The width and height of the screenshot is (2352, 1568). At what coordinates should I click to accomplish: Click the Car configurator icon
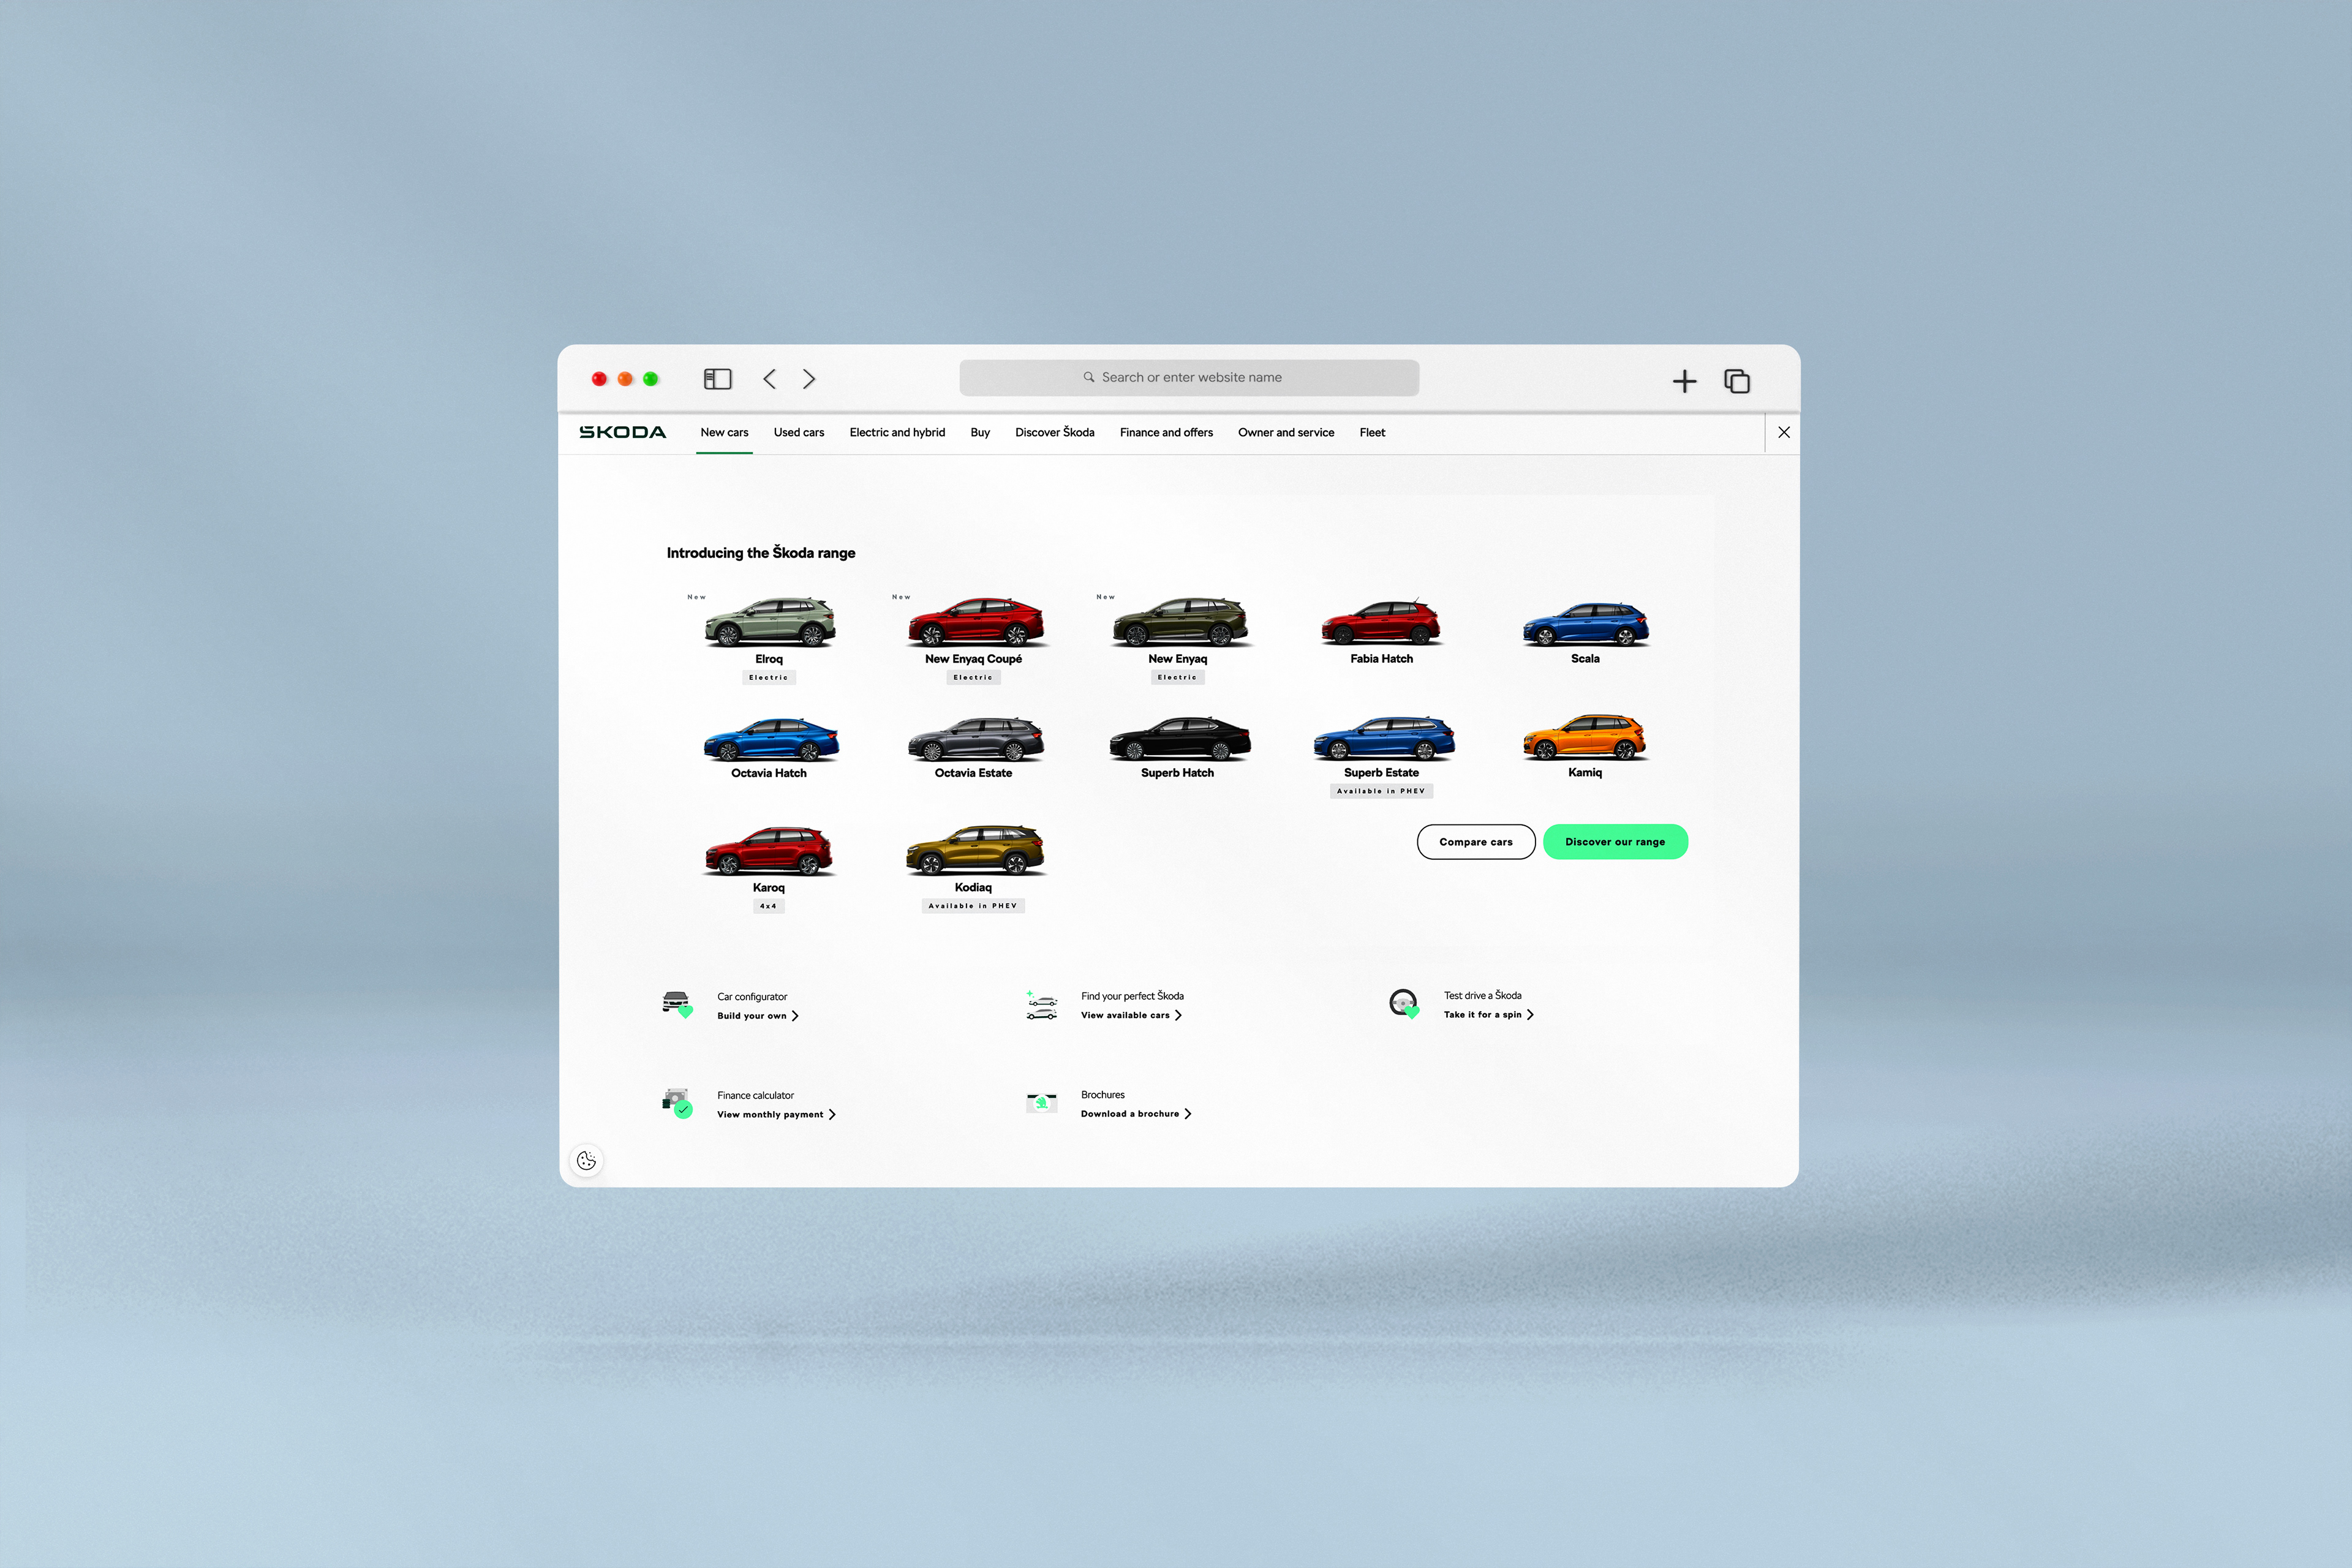point(677,1004)
